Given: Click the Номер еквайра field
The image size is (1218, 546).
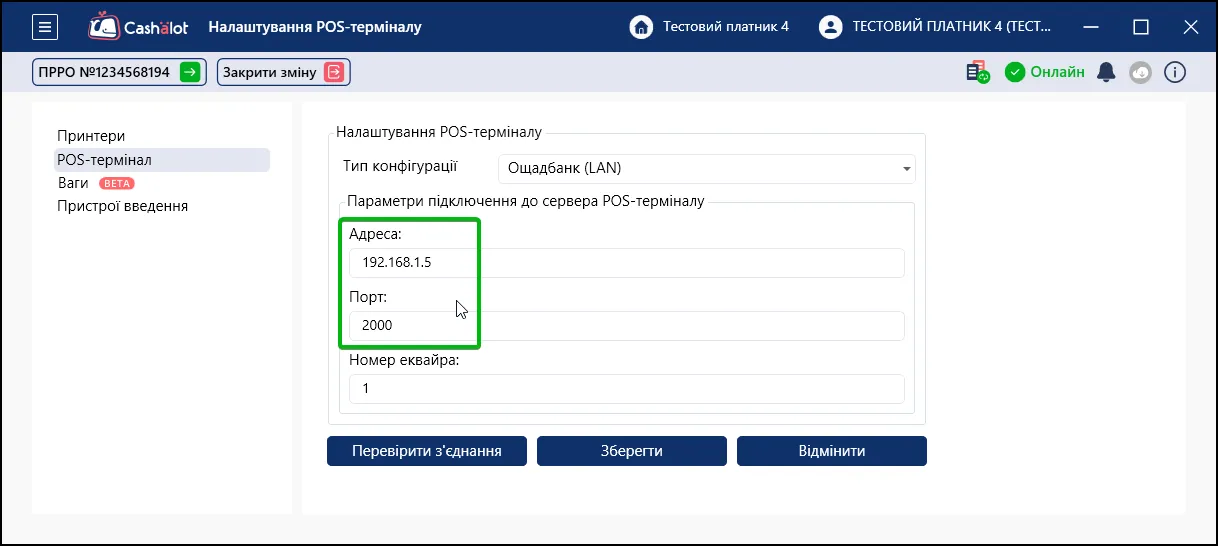Looking at the screenshot, I should [627, 389].
